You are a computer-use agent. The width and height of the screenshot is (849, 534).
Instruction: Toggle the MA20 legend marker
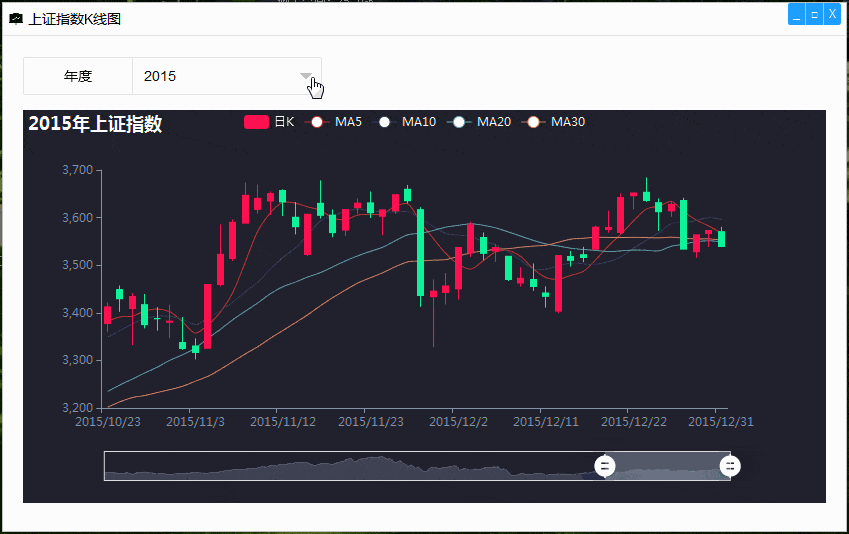459,122
